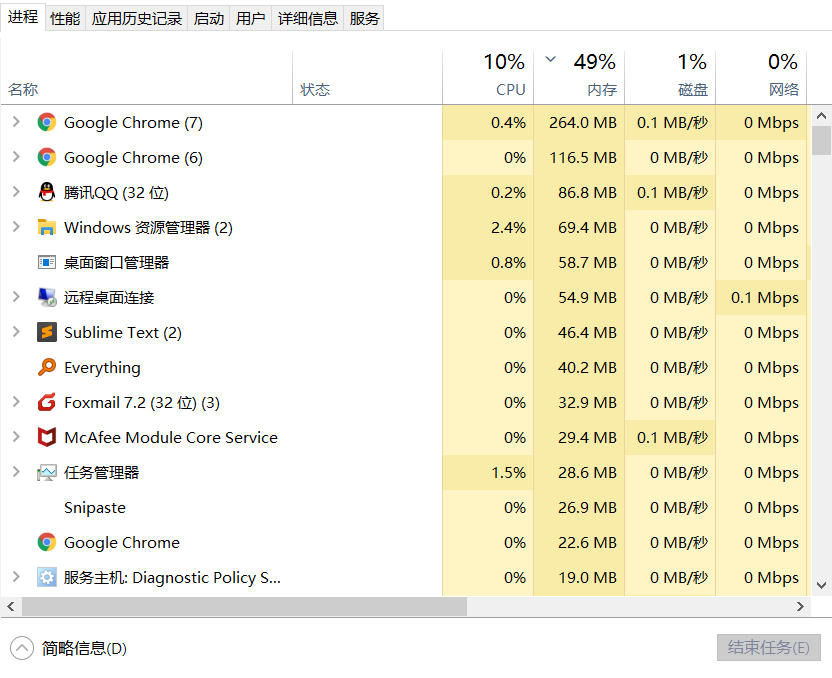Image resolution: width=832 pixels, height=678 pixels.
Task: Click the 0.4% CPU value
Action: (508, 123)
